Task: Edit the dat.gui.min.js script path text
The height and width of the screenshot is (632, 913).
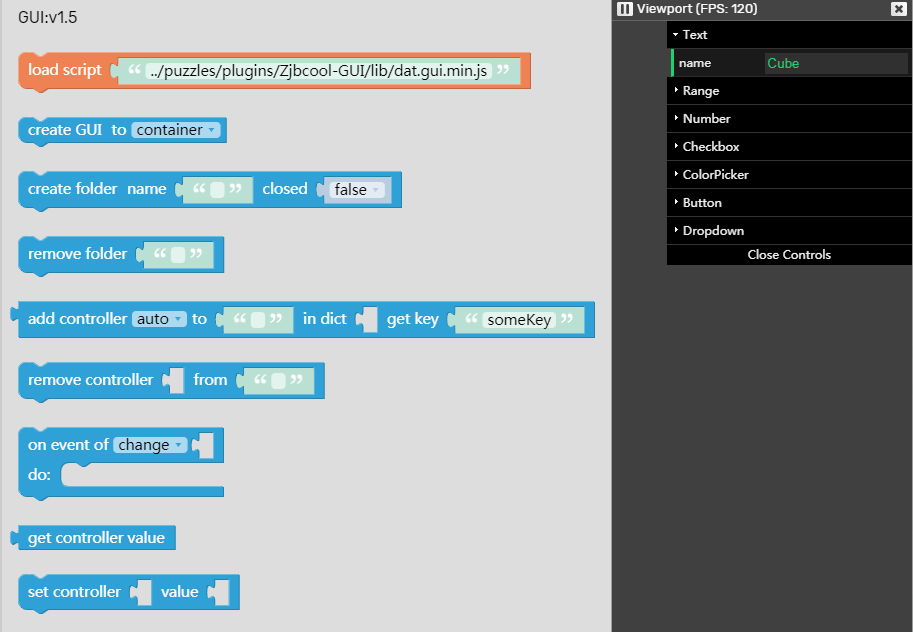Action: click(319, 71)
